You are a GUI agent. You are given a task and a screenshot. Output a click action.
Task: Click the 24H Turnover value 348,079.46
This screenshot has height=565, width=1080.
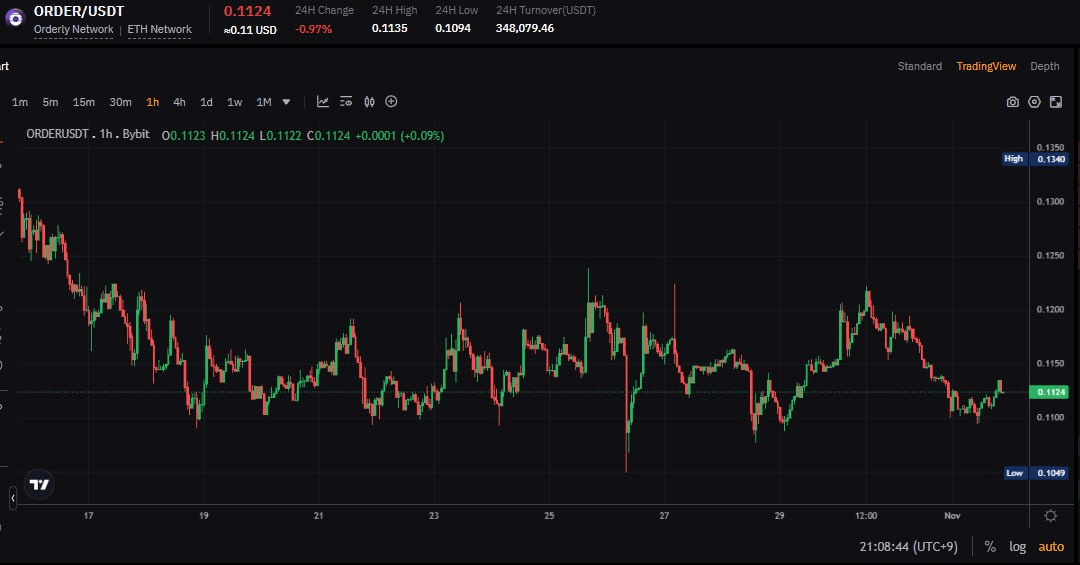pos(525,28)
